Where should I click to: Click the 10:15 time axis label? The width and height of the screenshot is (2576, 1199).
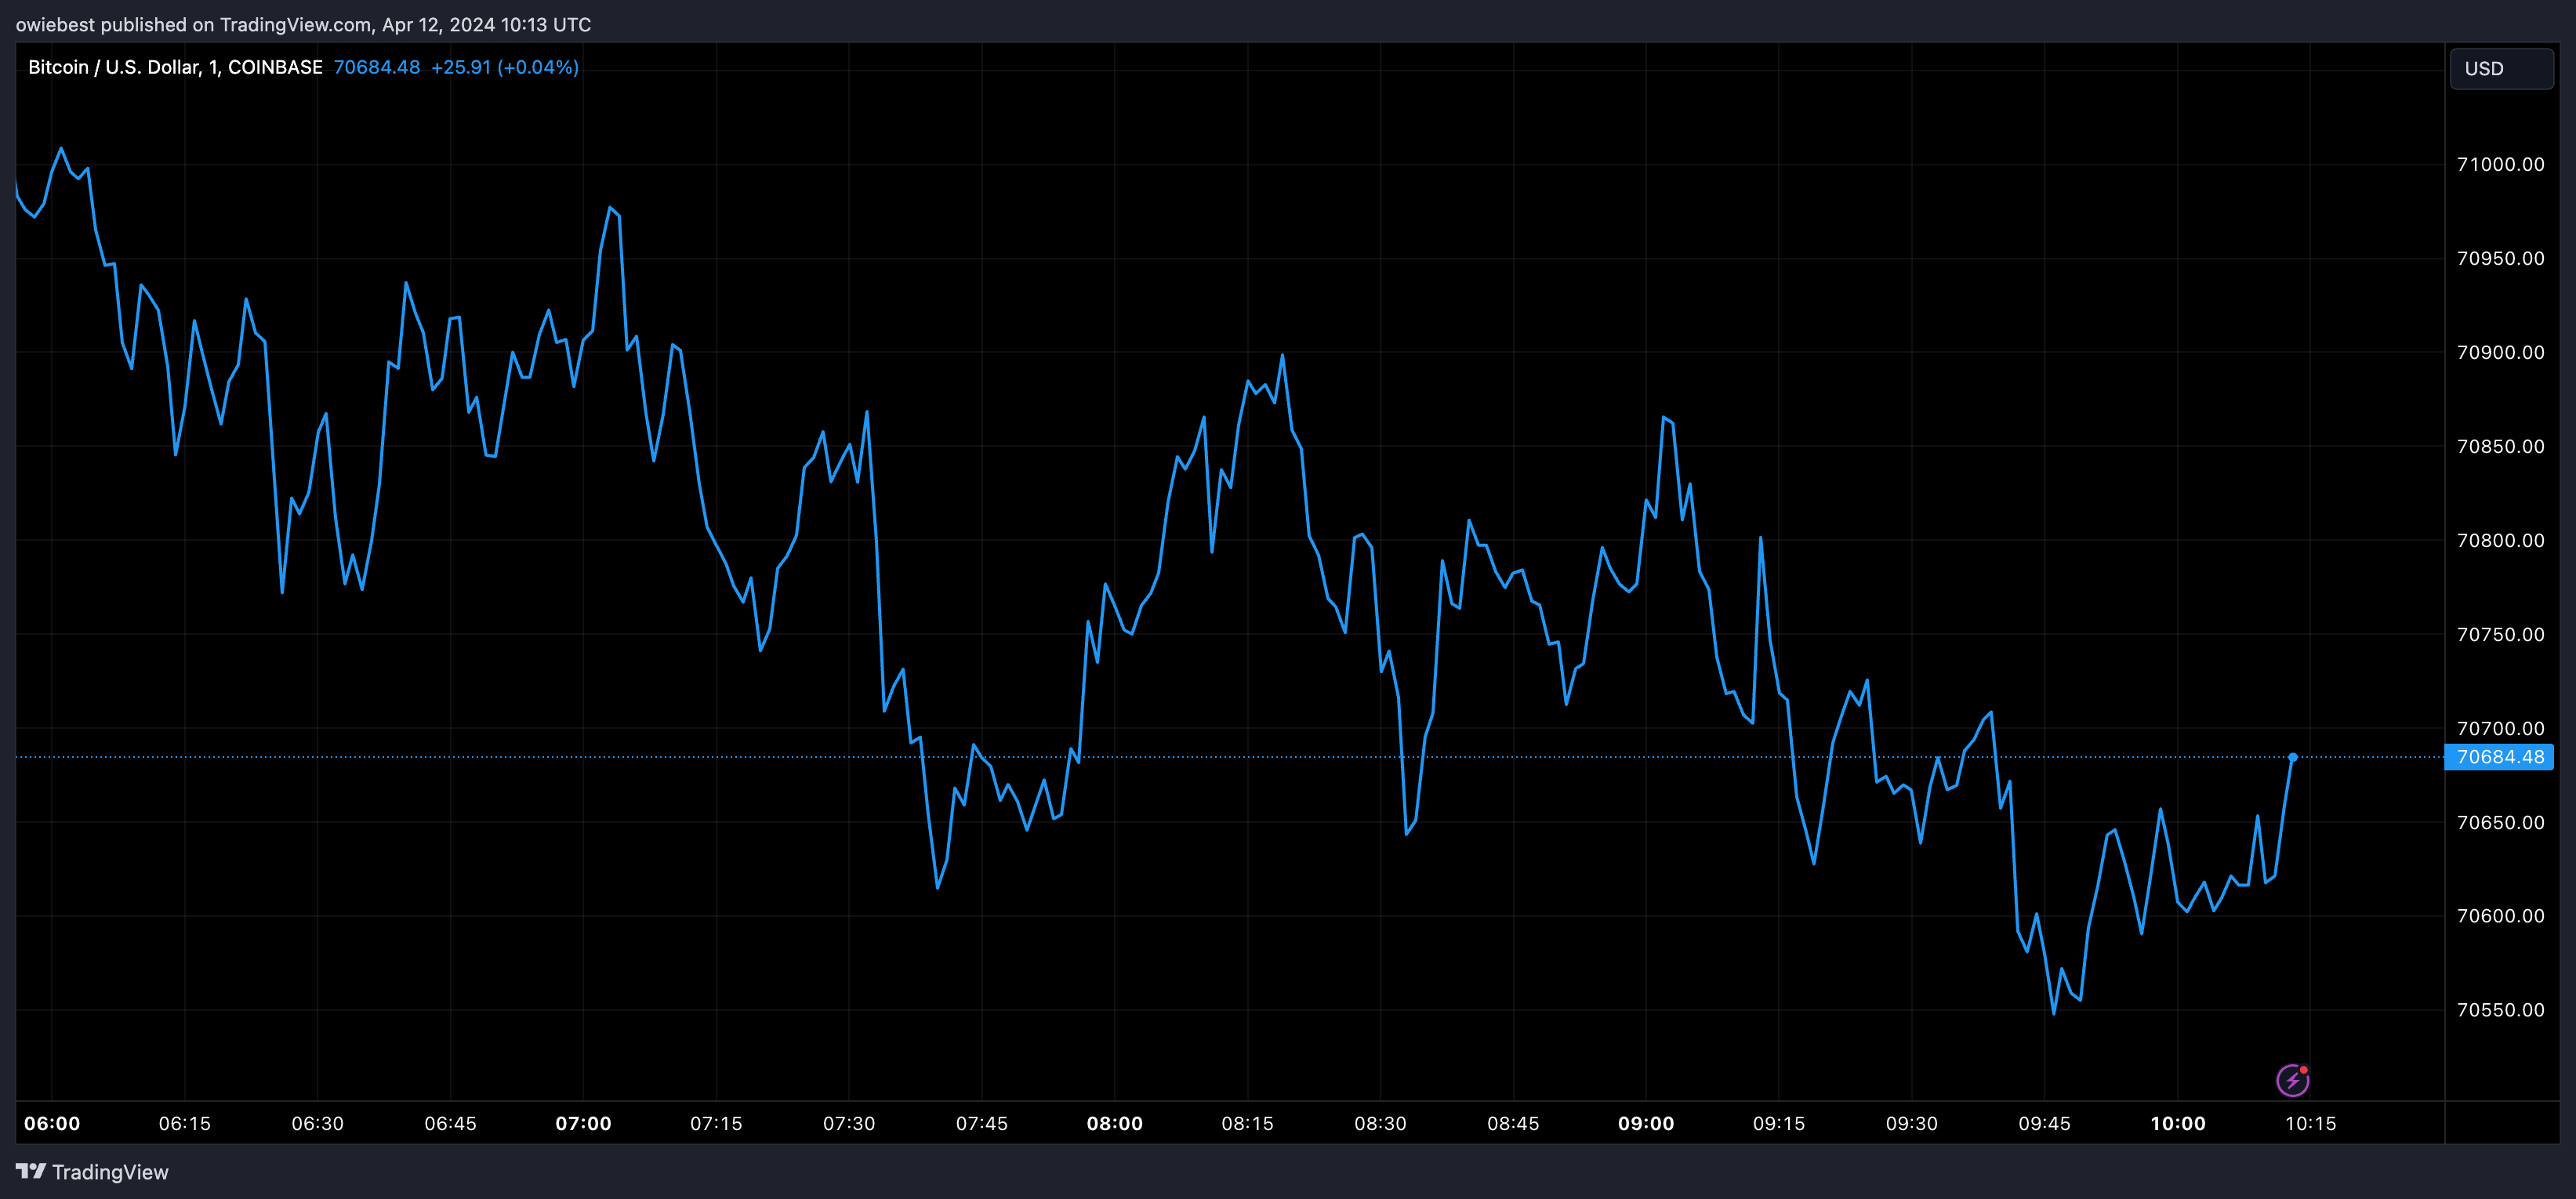click(2311, 1123)
